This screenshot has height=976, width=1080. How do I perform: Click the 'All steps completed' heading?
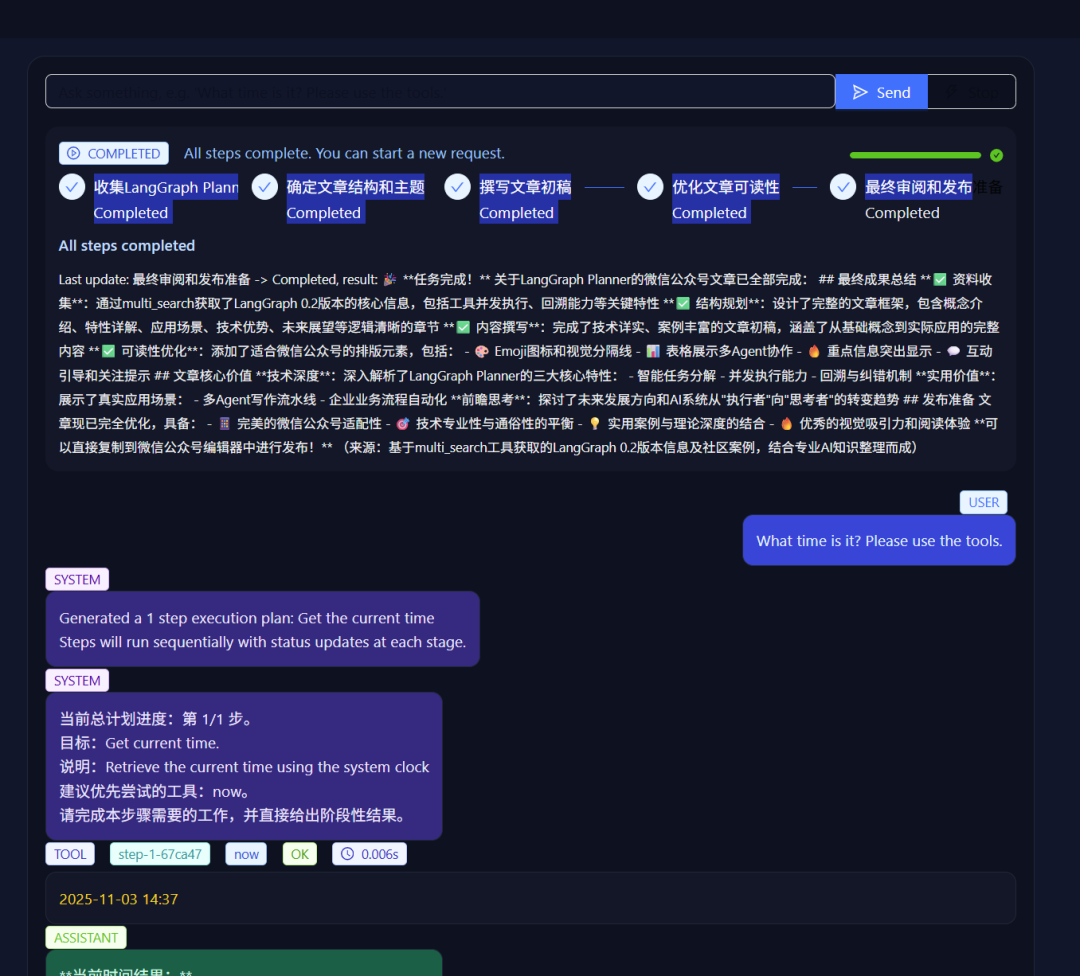(x=127, y=246)
